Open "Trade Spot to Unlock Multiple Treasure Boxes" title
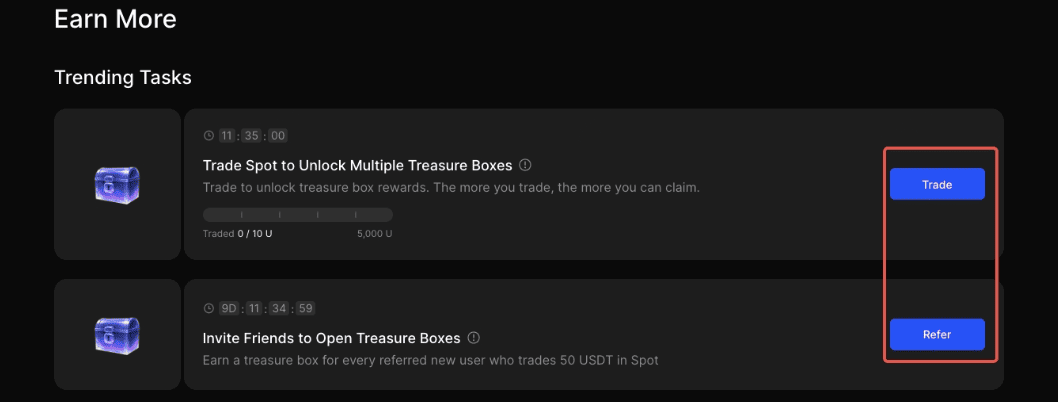1058x402 pixels. [357, 165]
